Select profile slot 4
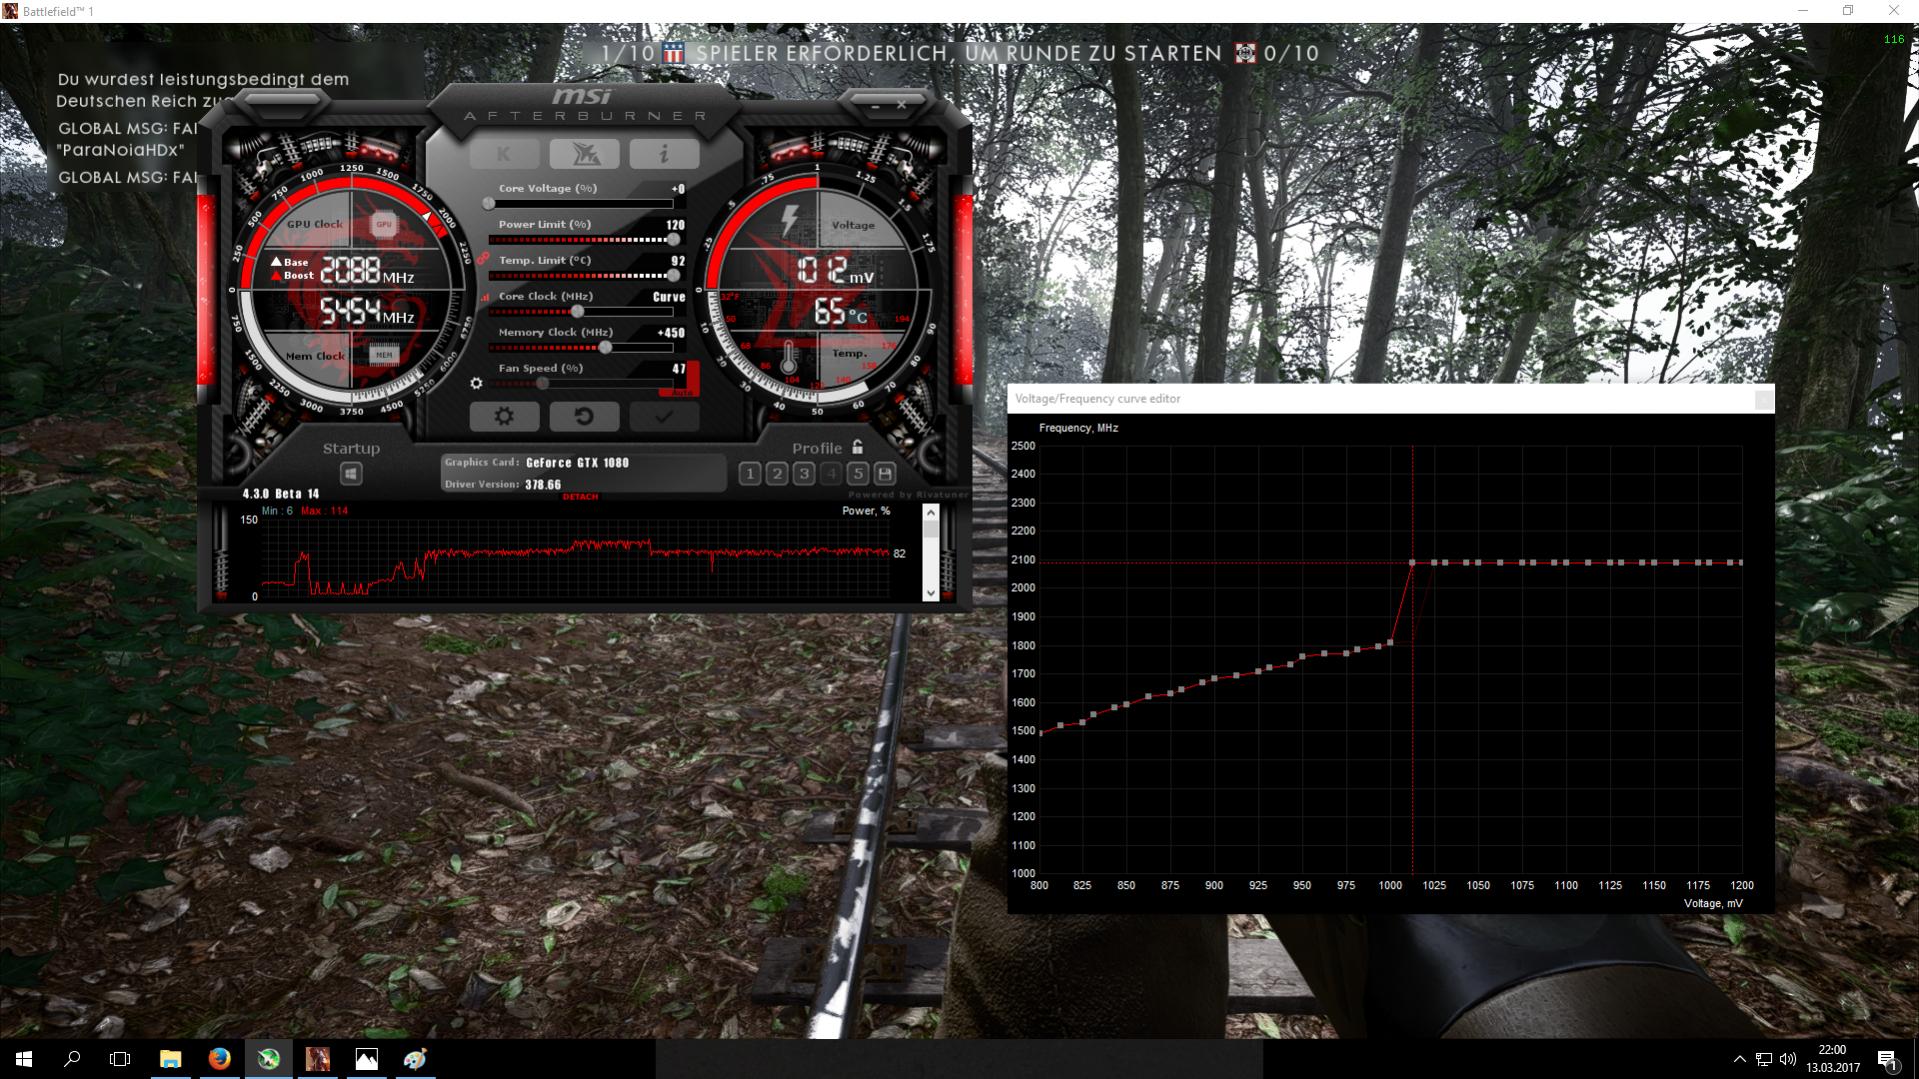This screenshot has height=1079, width=1919. [x=831, y=474]
